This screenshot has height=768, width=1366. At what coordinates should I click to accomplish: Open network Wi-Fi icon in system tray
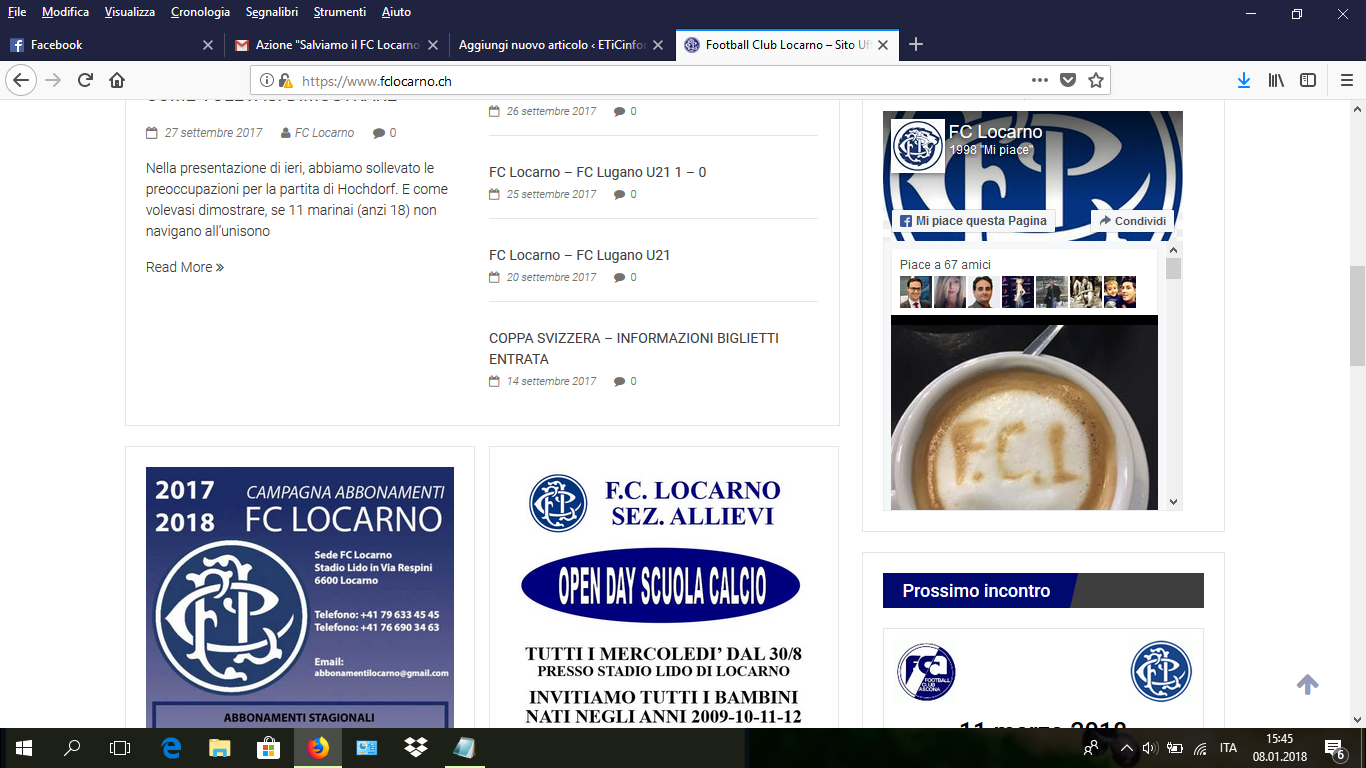[x=1200, y=748]
